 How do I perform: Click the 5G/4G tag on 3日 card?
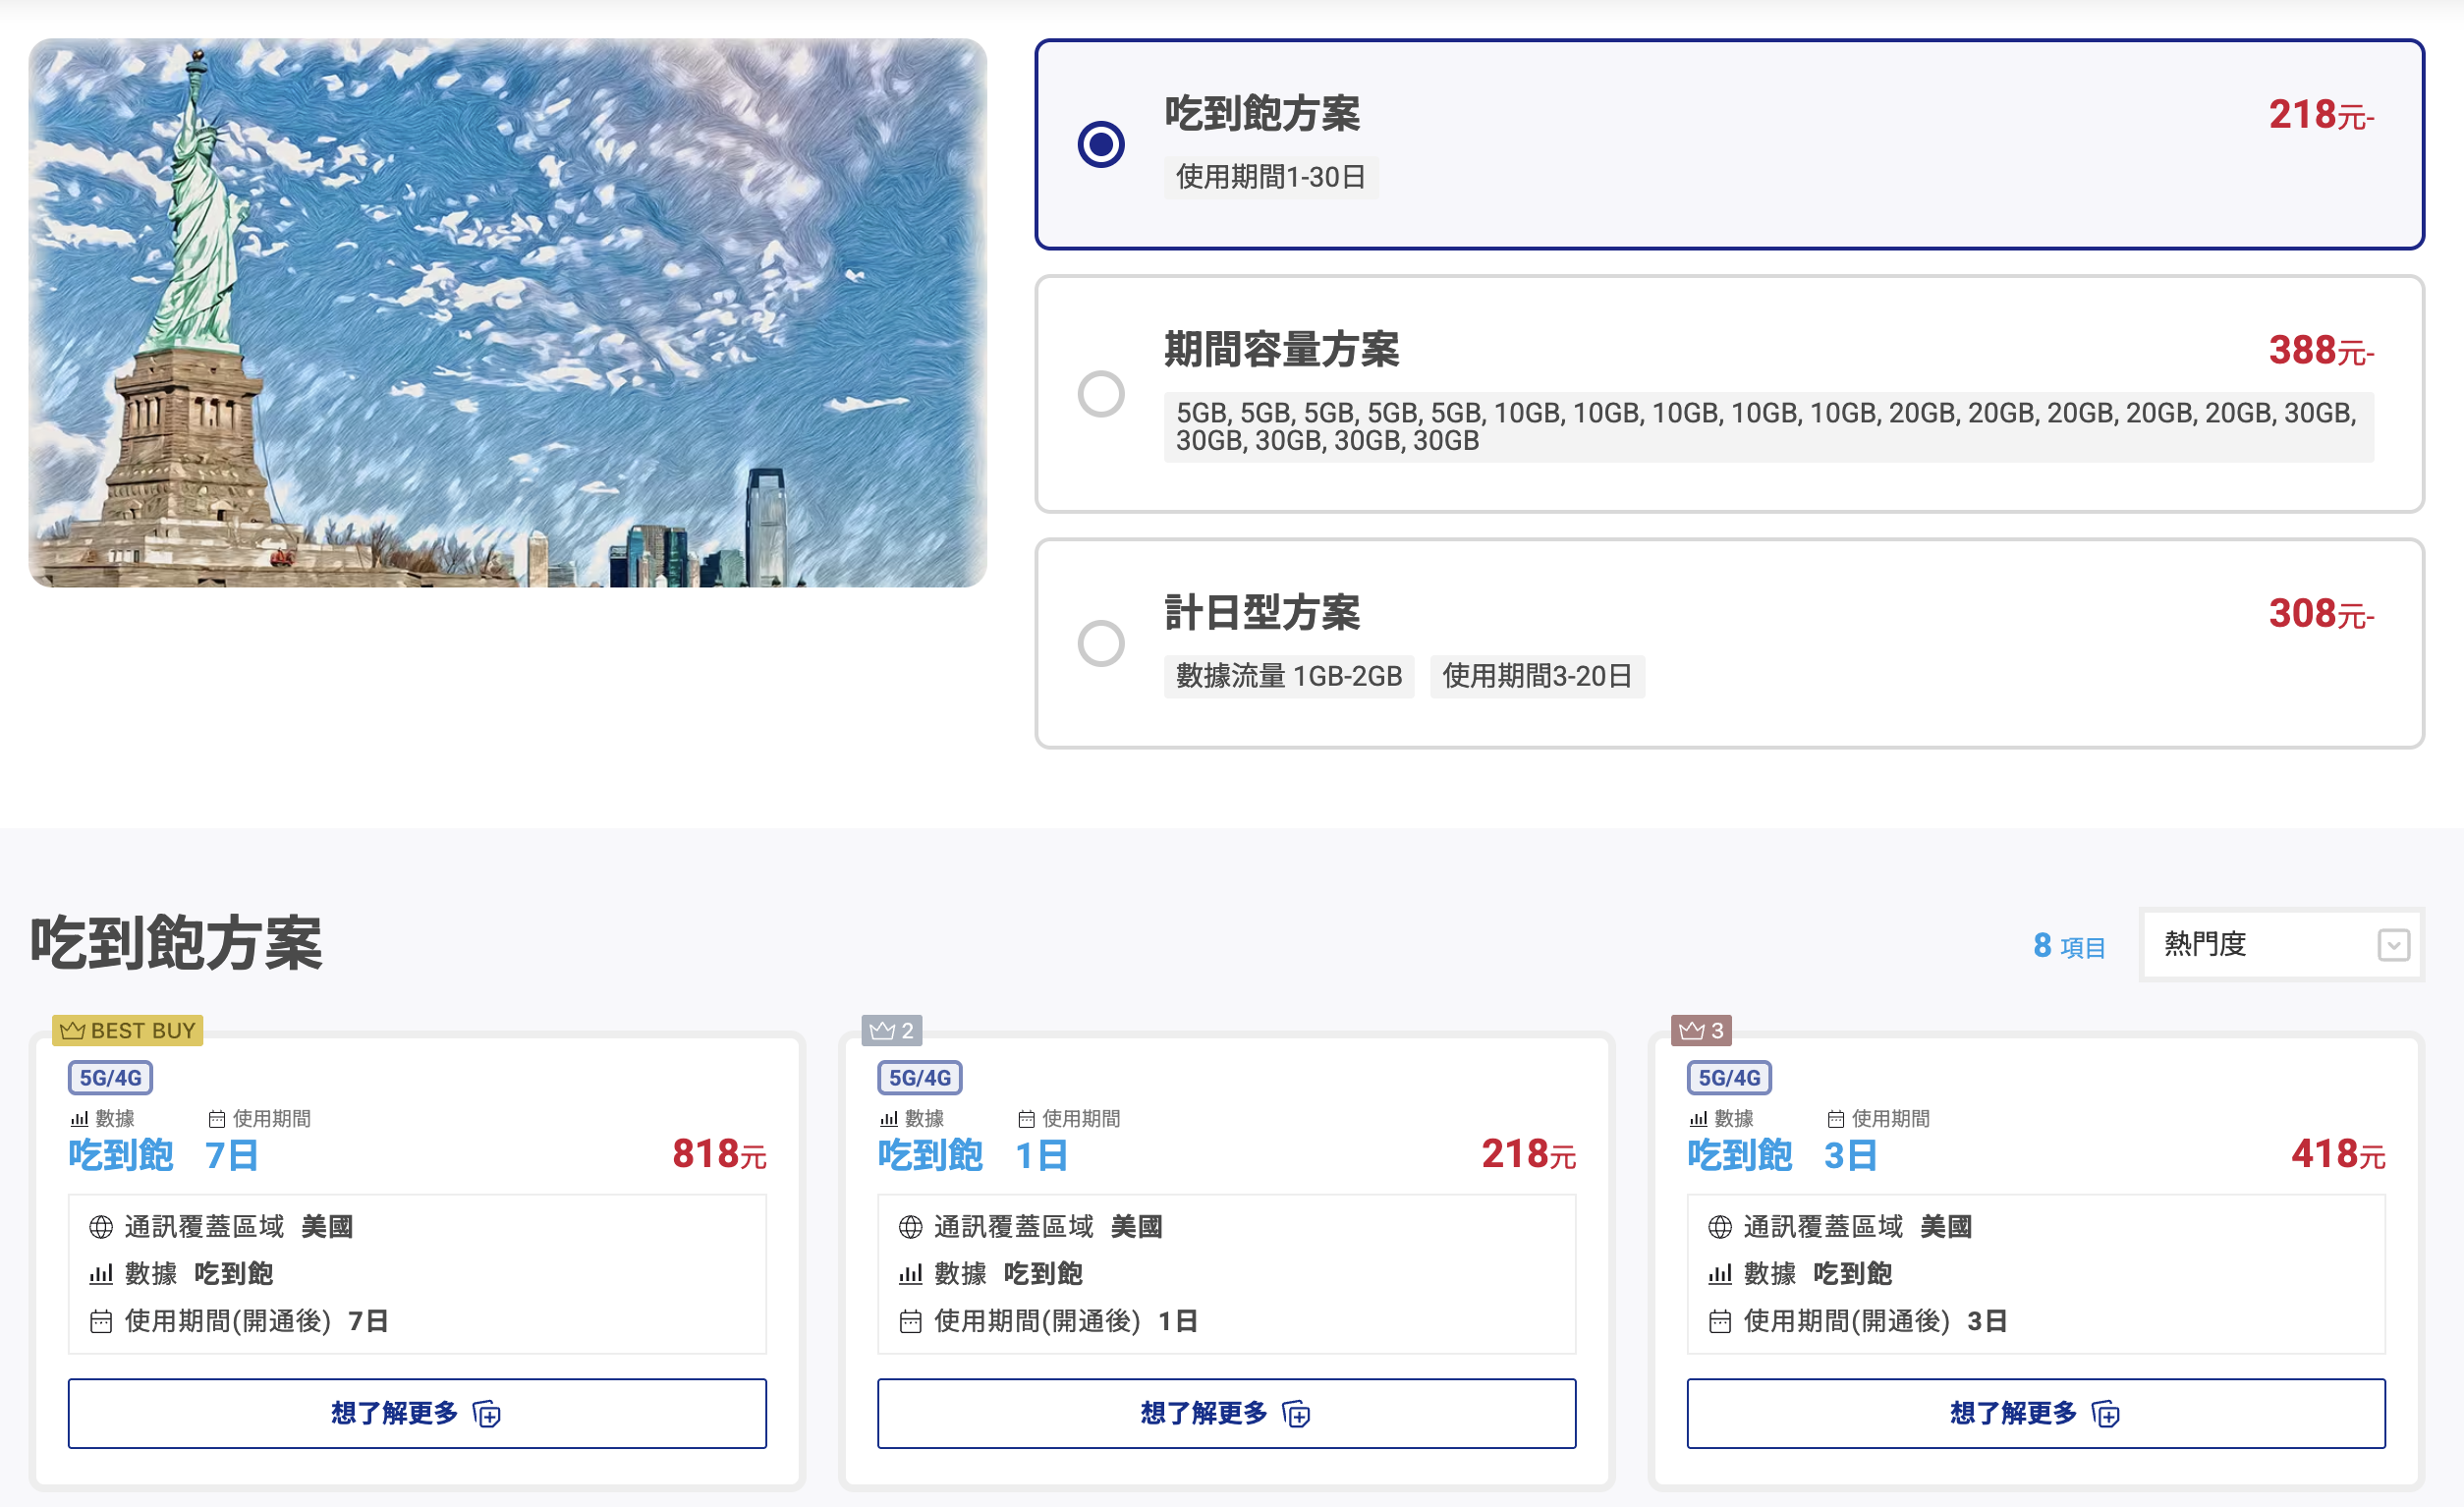(x=1729, y=1078)
